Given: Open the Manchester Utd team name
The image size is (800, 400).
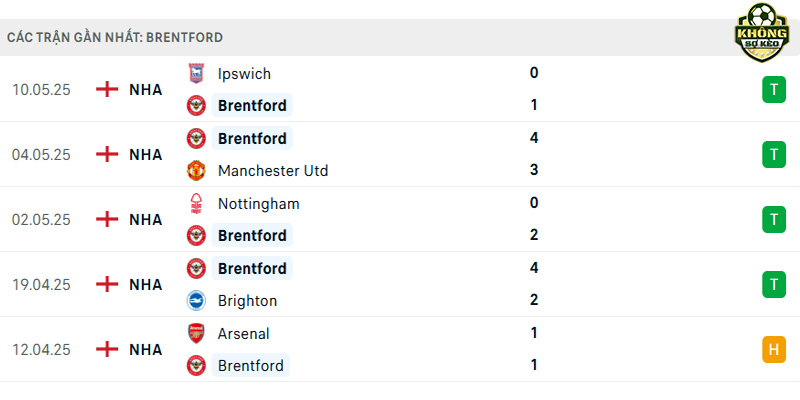Looking at the screenshot, I should click(x=273, y=170).
